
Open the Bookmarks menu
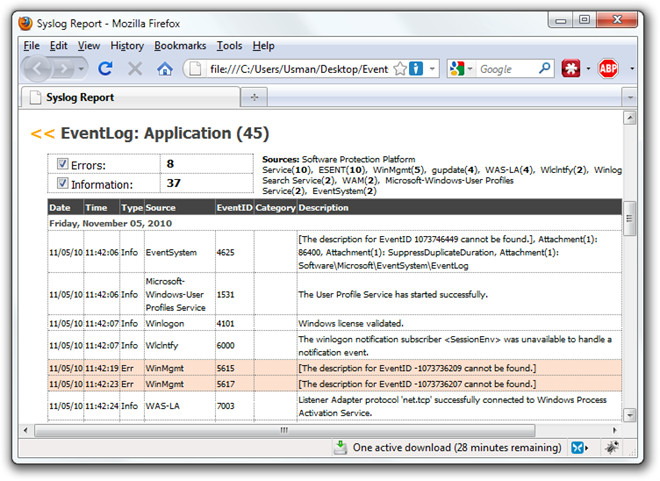click(x=180, y=45)
